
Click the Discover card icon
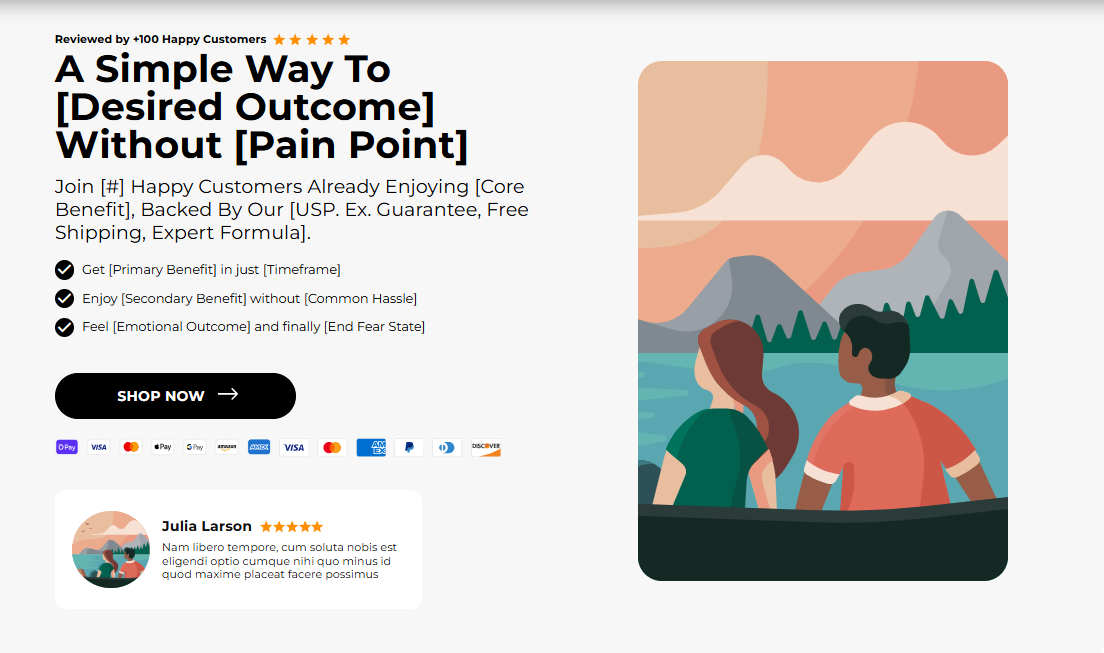tap(486, 447)
